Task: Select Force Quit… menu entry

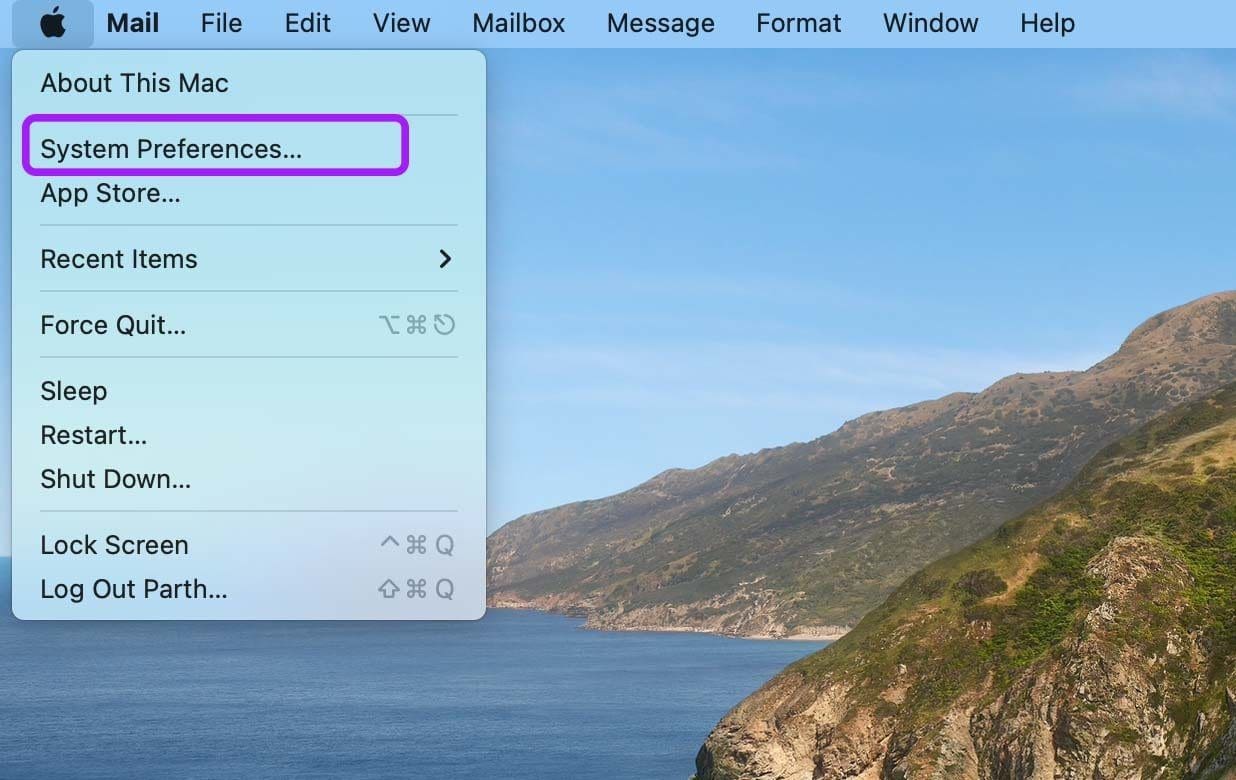Action: point(249,325)
